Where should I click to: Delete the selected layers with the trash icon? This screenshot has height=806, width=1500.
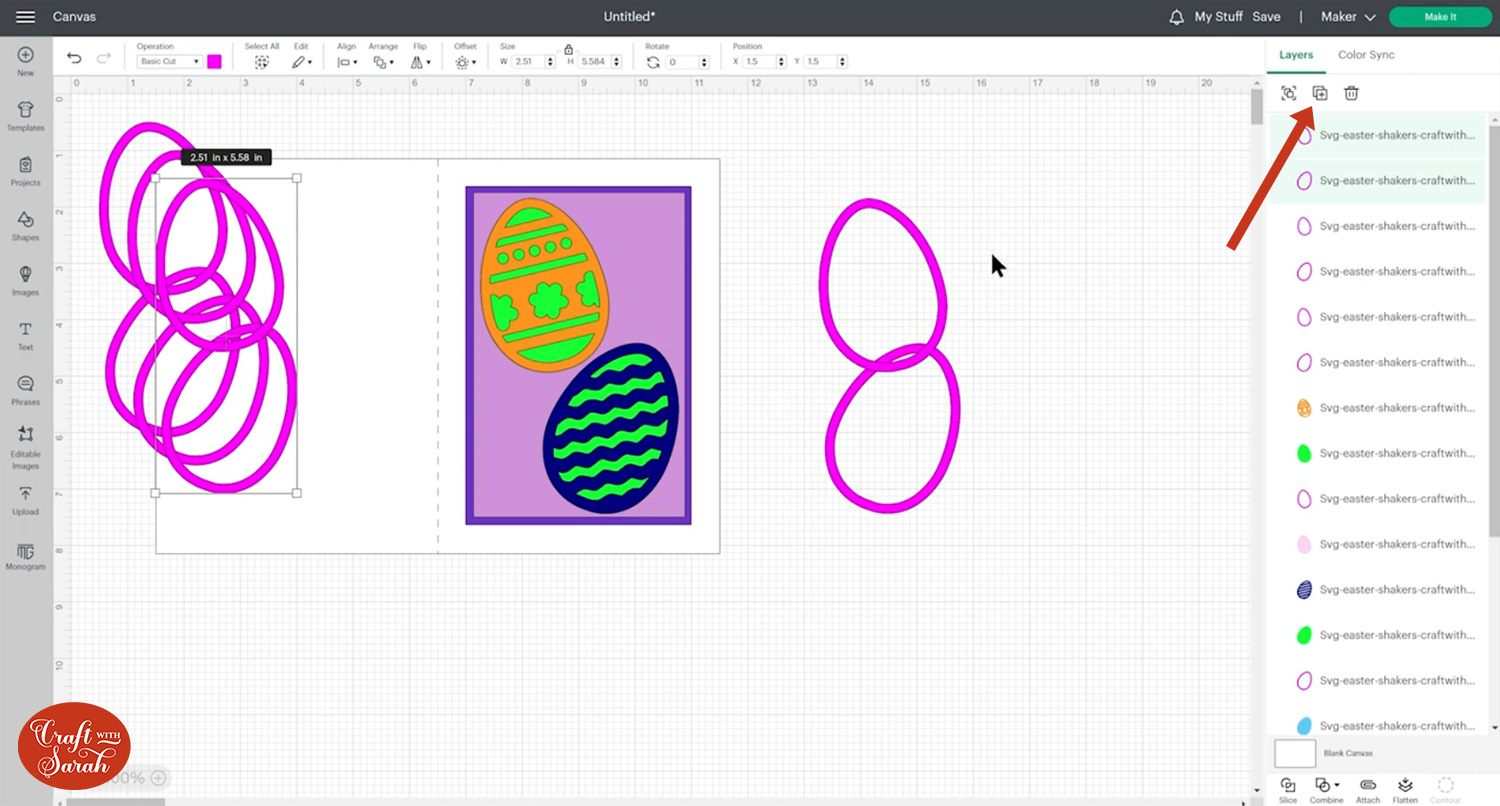click(x=1351, y=93)
